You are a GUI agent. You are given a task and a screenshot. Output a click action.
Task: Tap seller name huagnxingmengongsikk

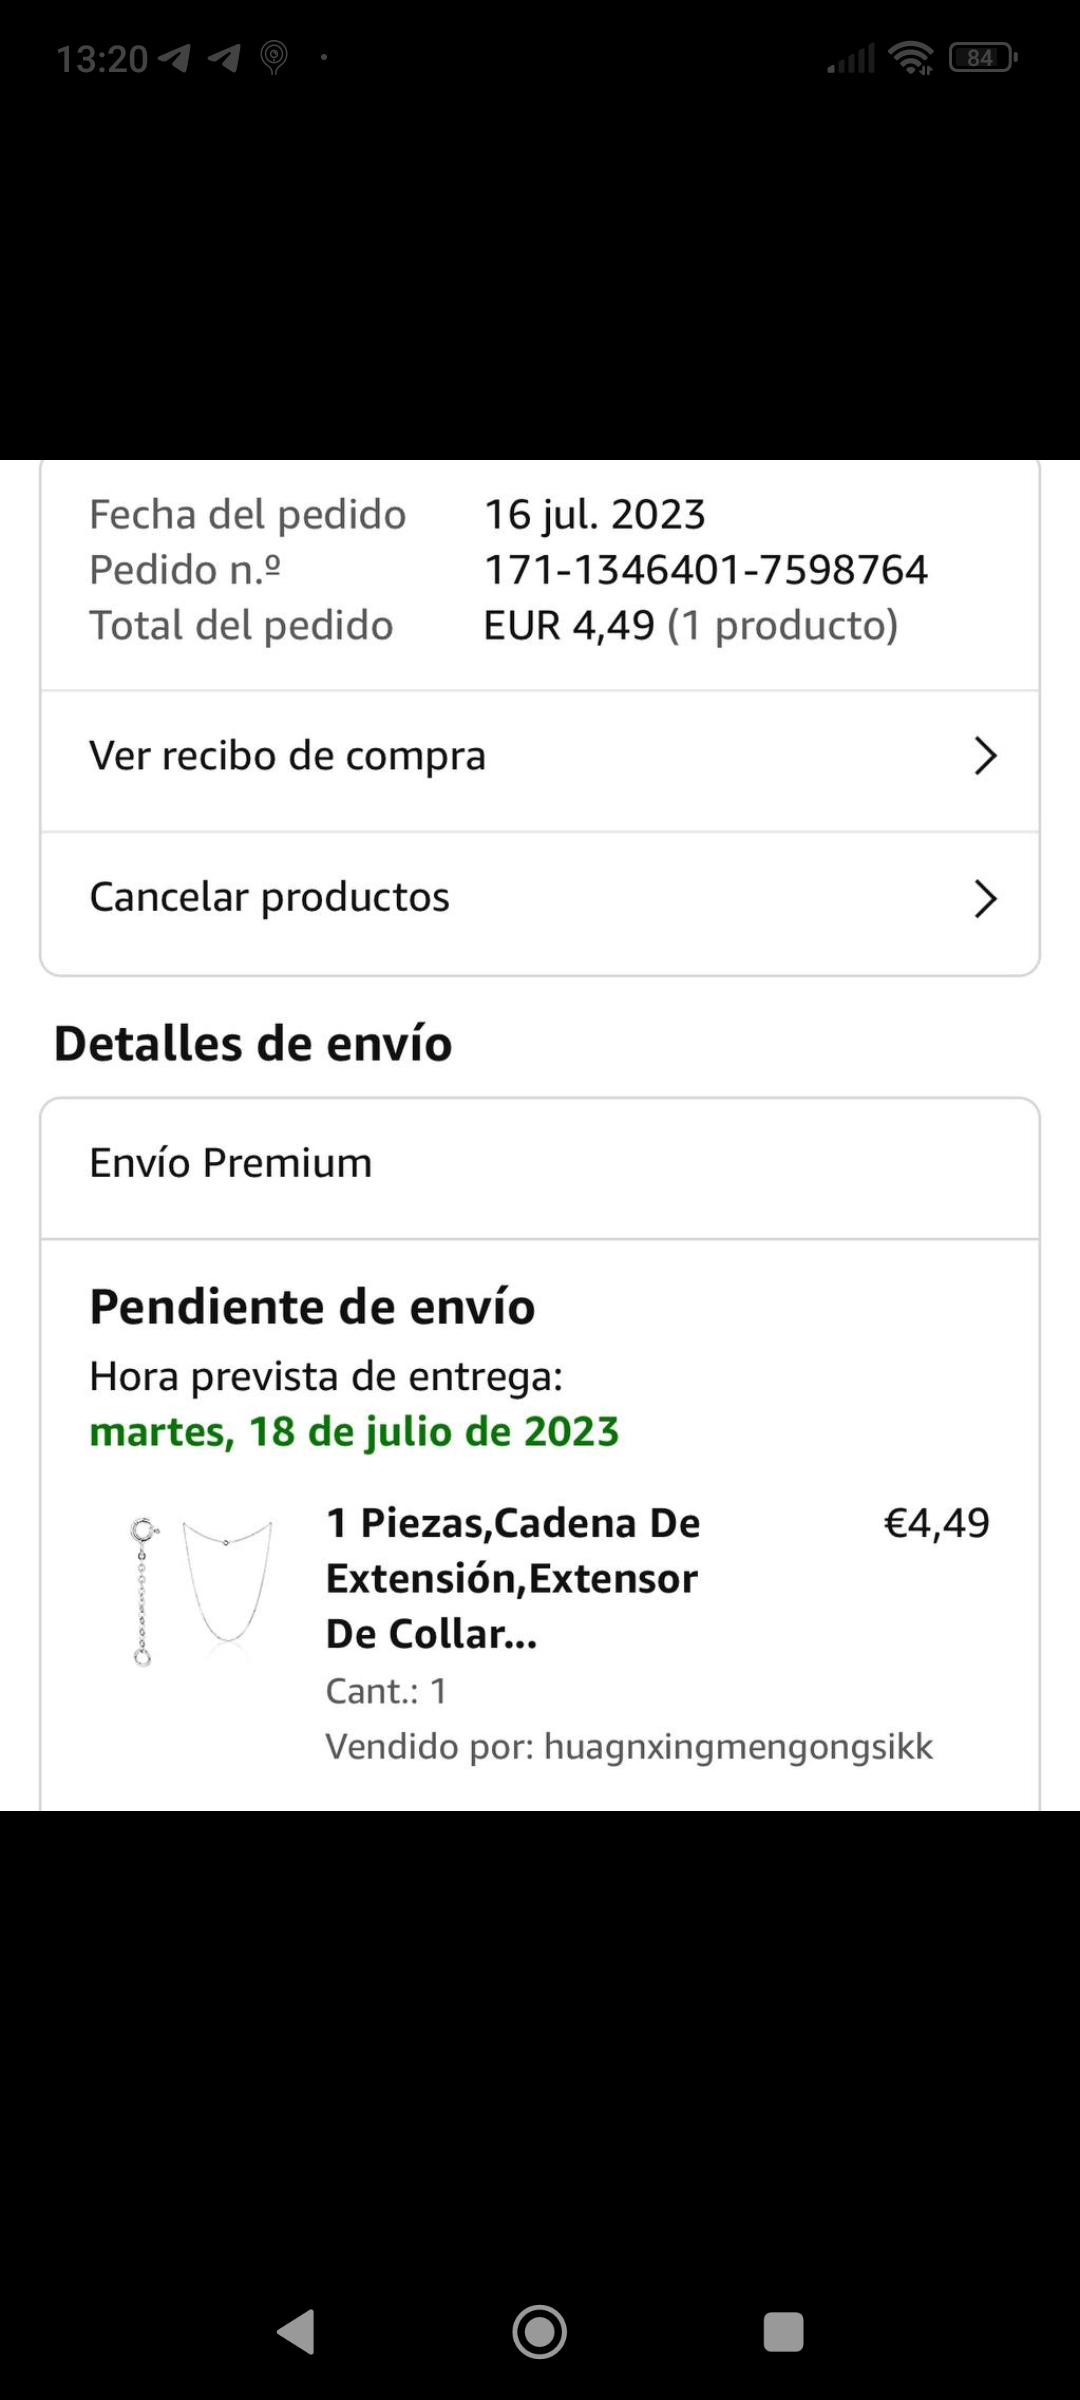[x=738, y=1746]
